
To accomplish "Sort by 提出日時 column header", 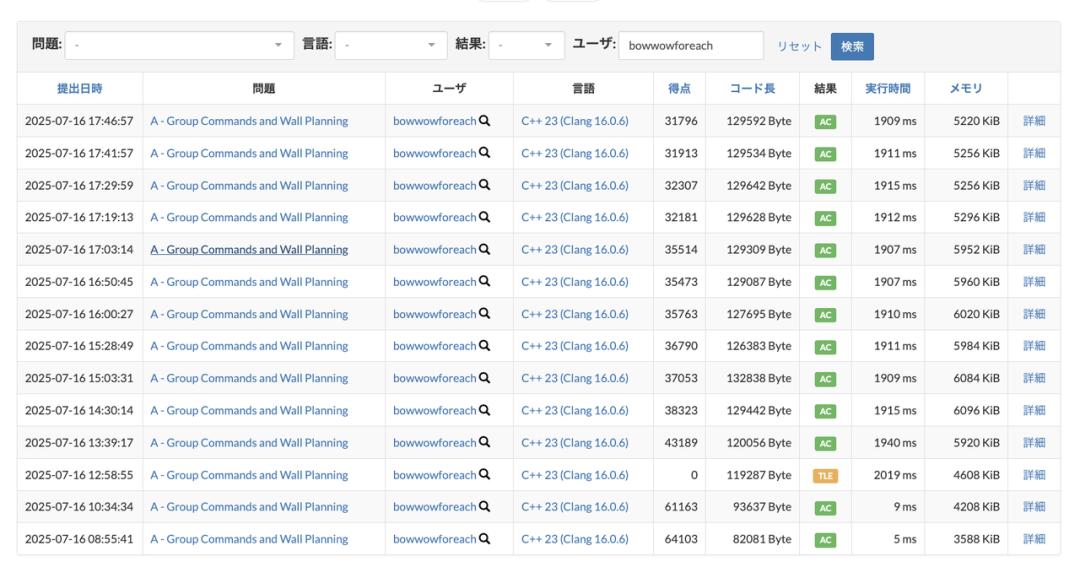I will [x=80, y=88].
